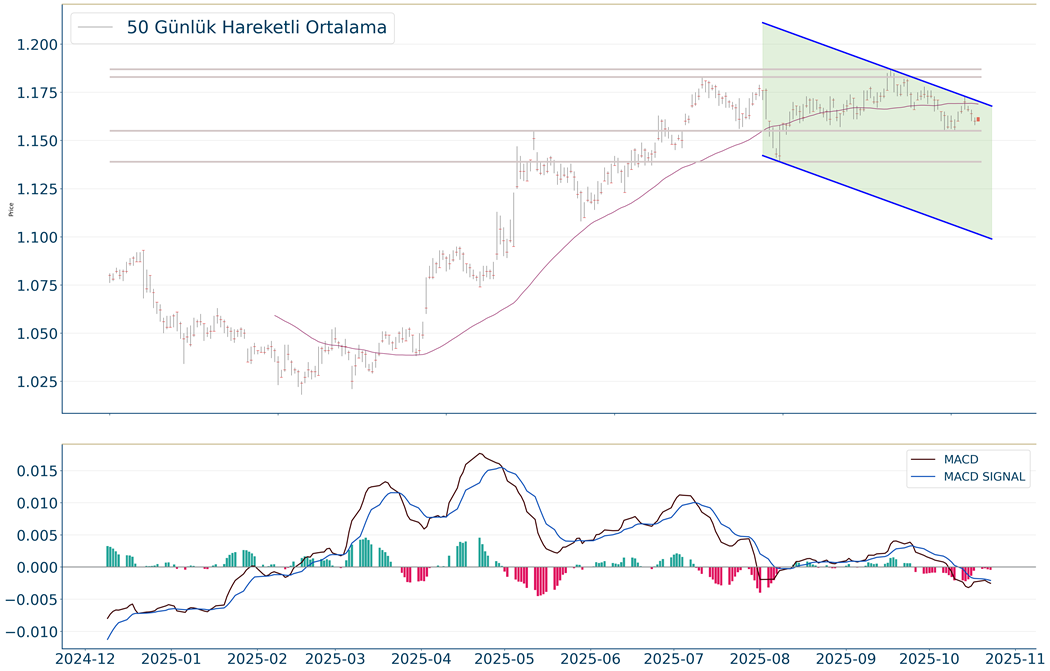Click the 1.100 price axis label

point(37,237)
